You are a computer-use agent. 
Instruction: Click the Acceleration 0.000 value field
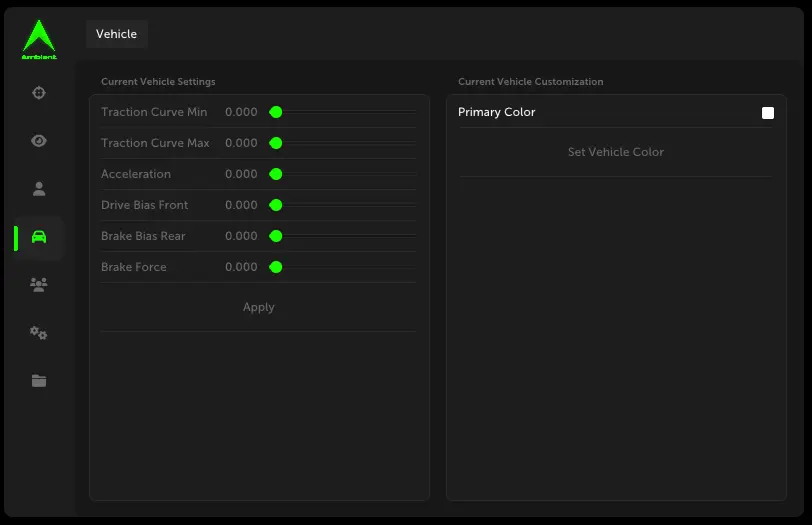tap(241, 174)
